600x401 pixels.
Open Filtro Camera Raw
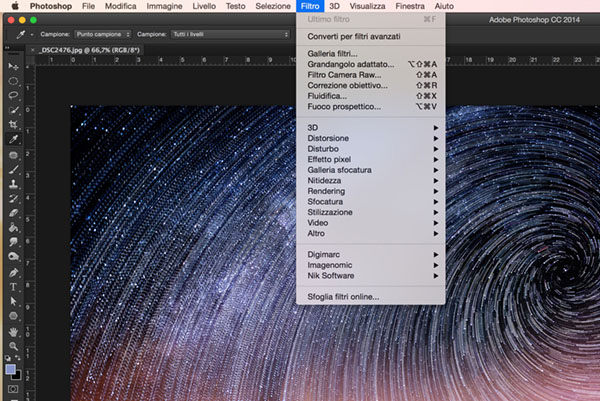click(371, 75)
